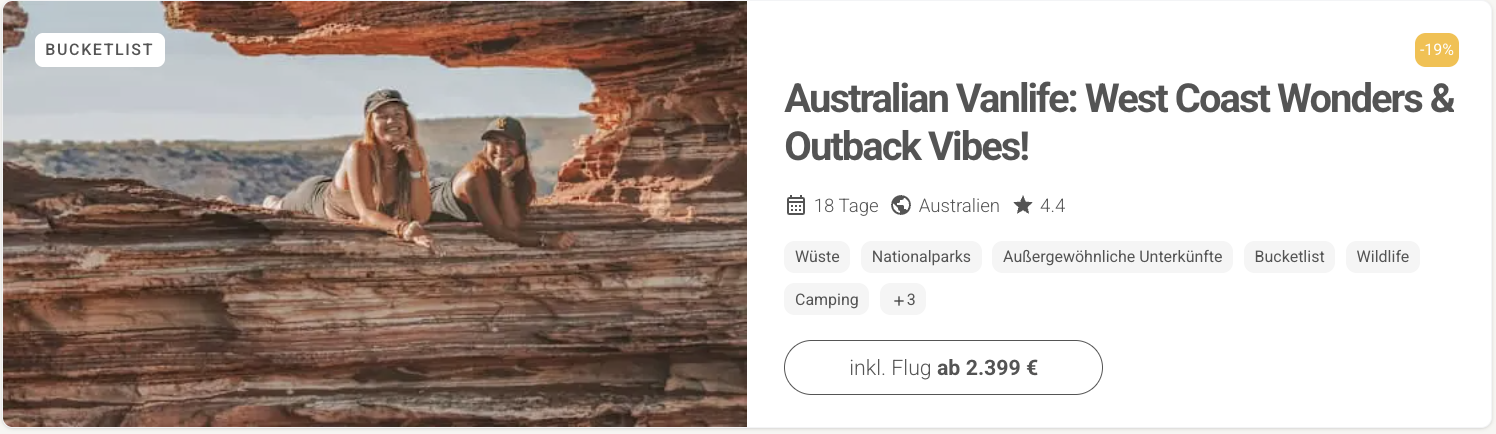The width and height of the screenshot is (1496, 434).
Task: Open the Australian Vanlife trip title link
Action: (1119, 122)
